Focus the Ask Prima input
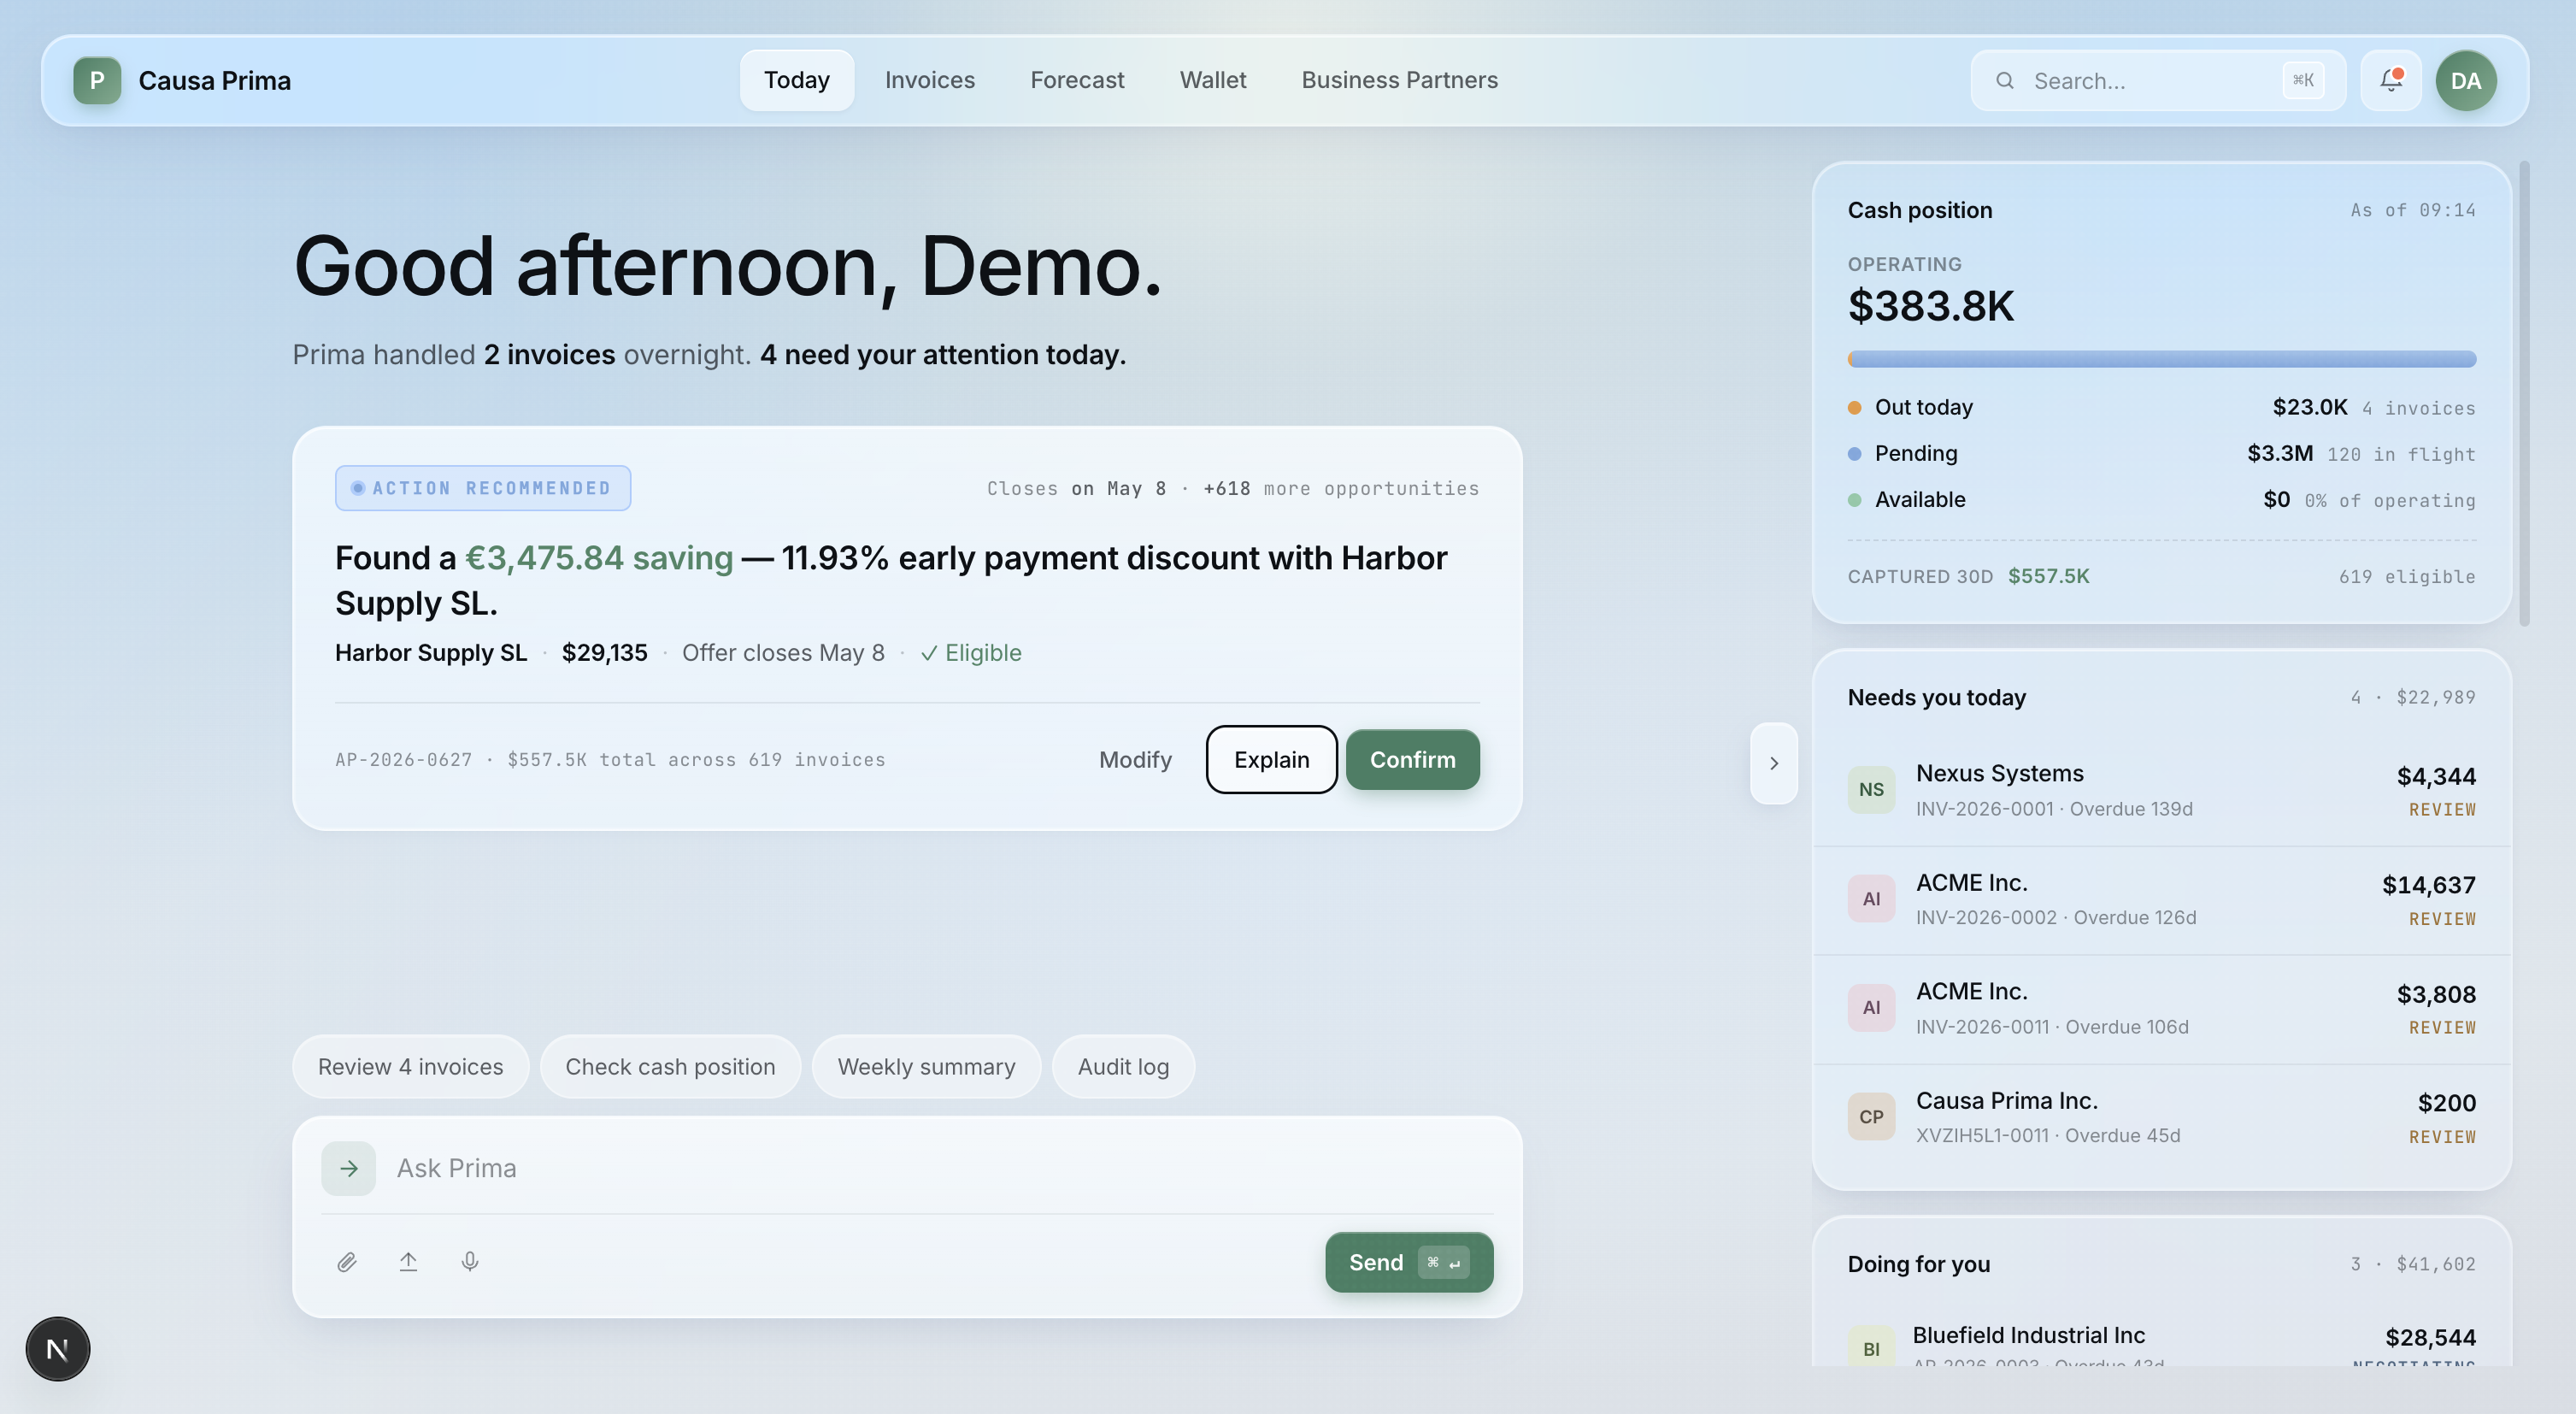2576x1414 pixels. pos(940,1168)
